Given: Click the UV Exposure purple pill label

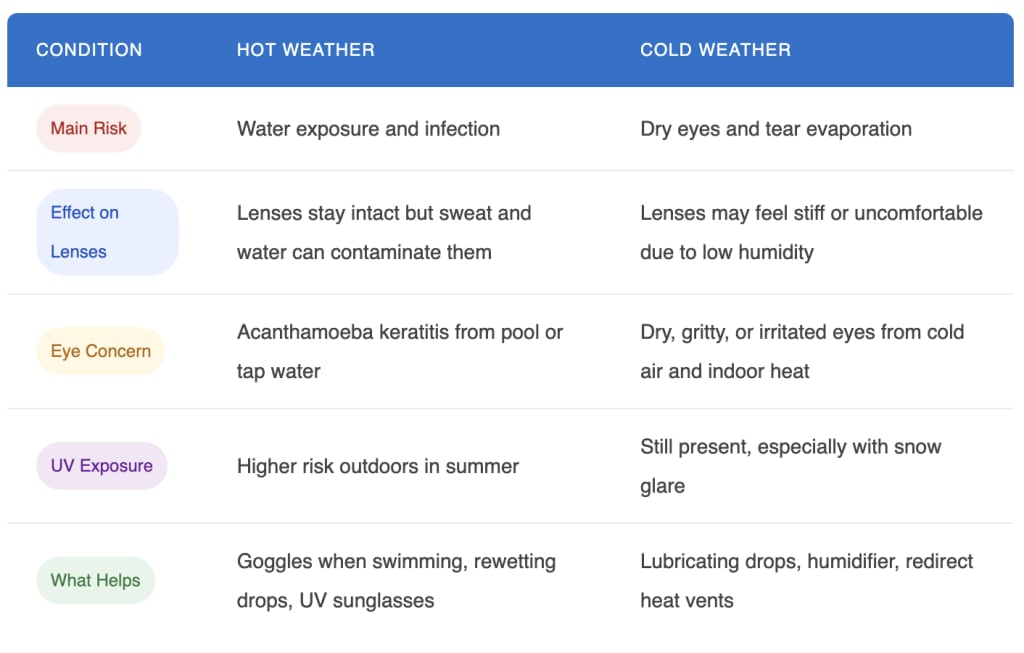Looking at the screenshot, I should pyautogui.click(x=102, y=466).
